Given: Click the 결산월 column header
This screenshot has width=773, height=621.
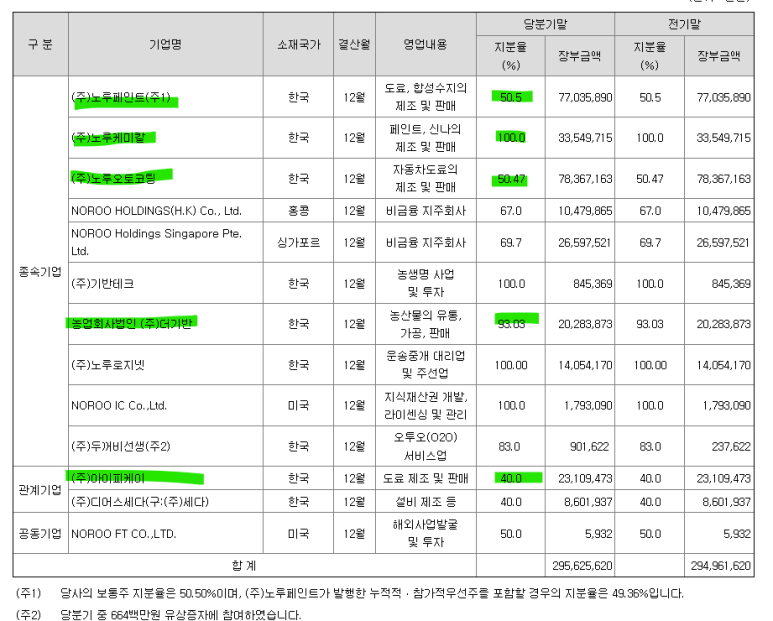Looking at the screenshot, I should (x=354, y=44).
